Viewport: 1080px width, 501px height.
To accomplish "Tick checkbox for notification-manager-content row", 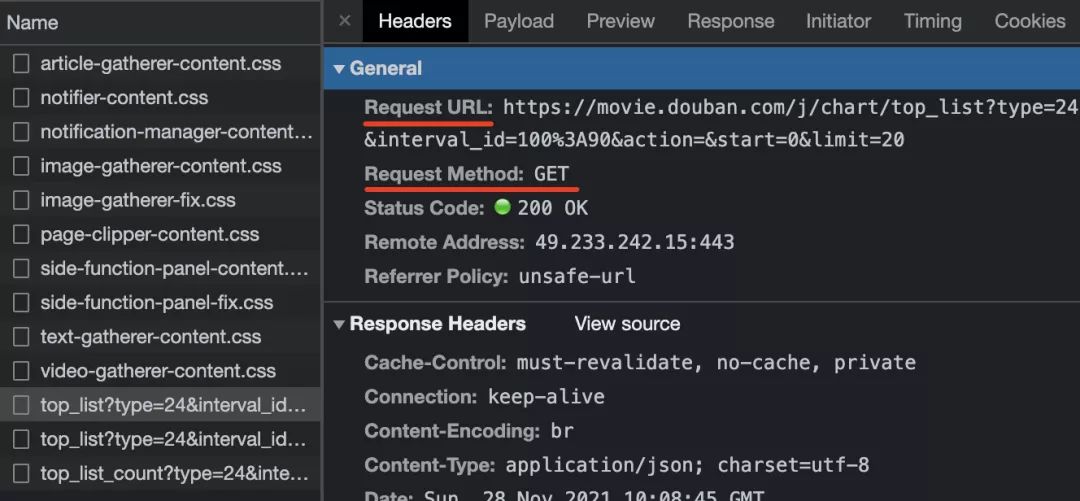I will click(21, 132).
